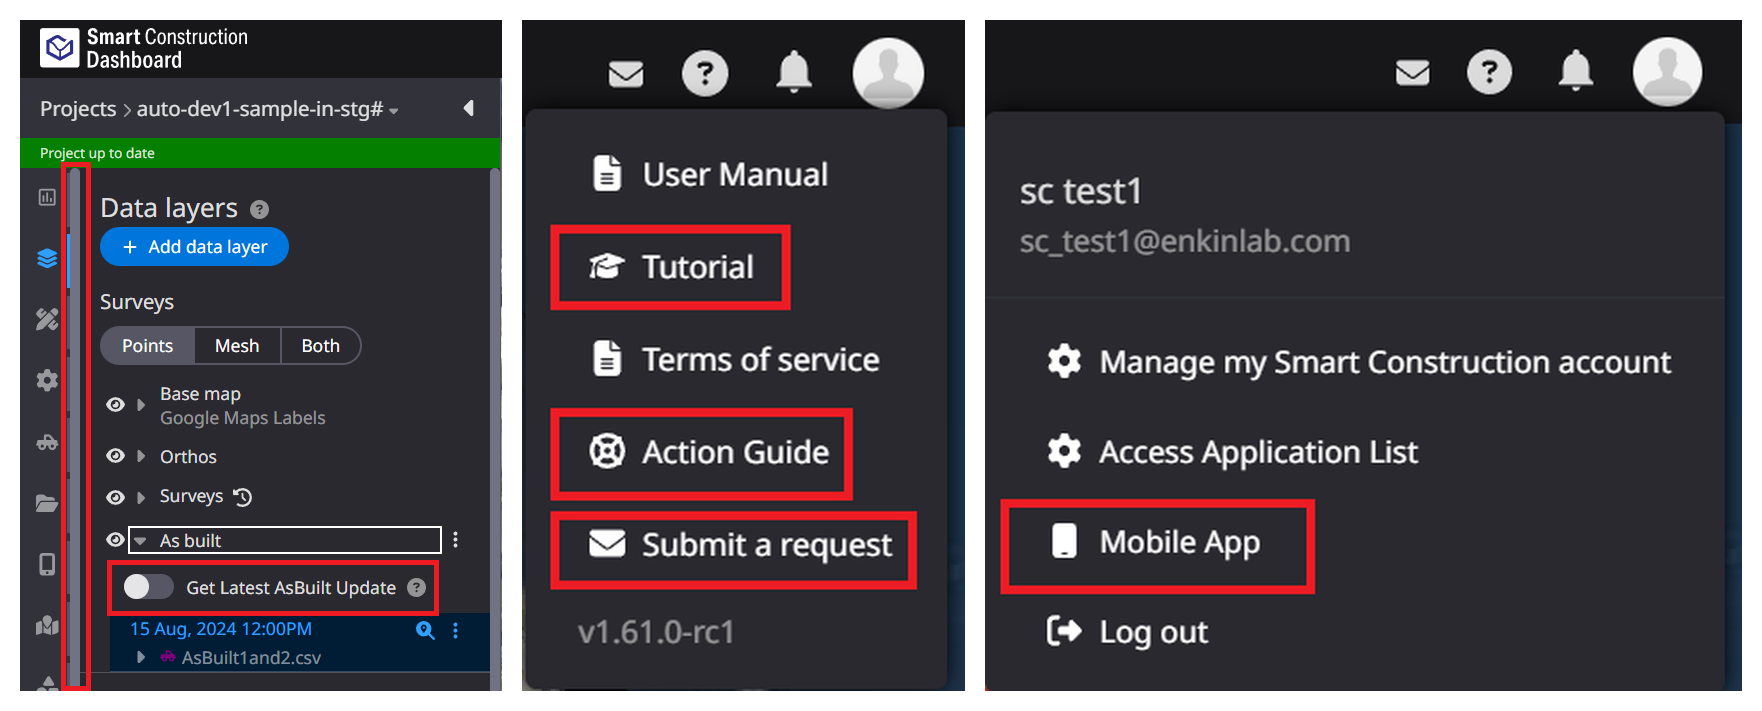Click the magnifier icon beside 15 Aug, 2024 survey

[425, 630]
